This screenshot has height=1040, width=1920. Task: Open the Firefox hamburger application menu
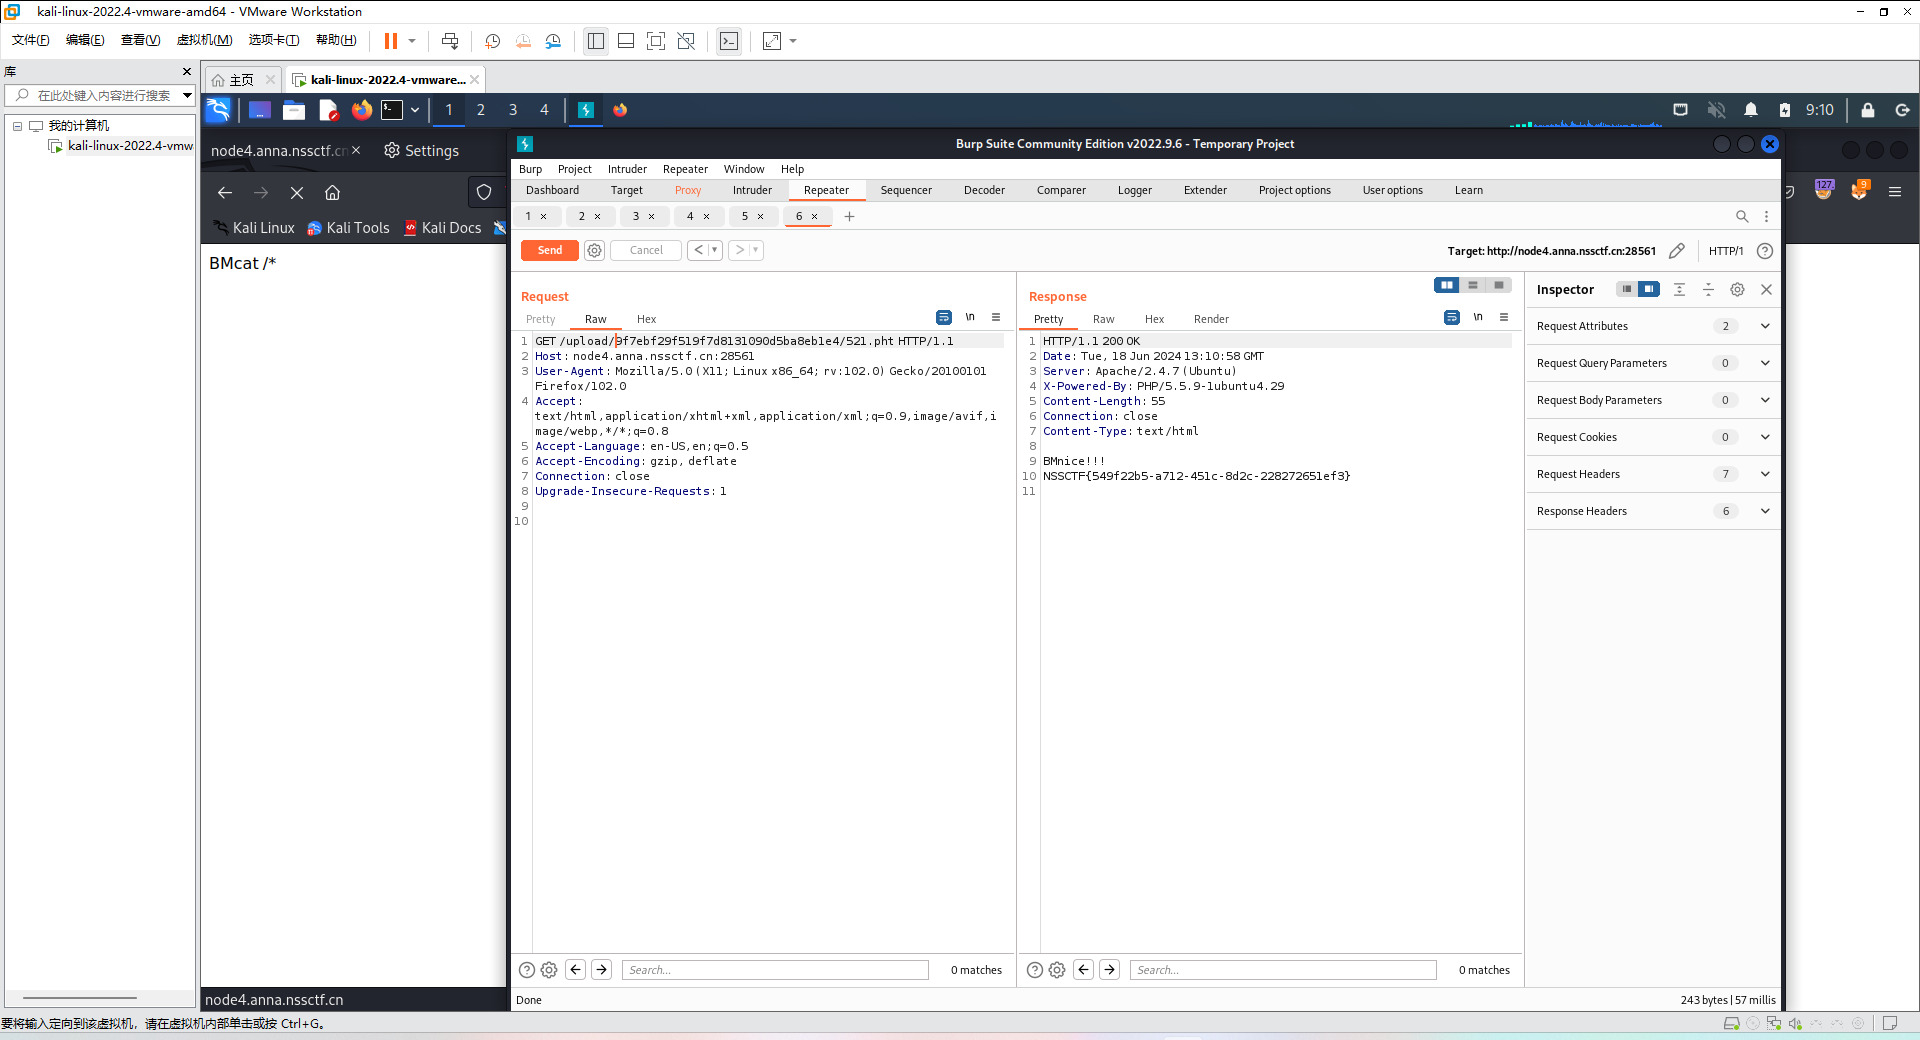[x=1895, y=192]
